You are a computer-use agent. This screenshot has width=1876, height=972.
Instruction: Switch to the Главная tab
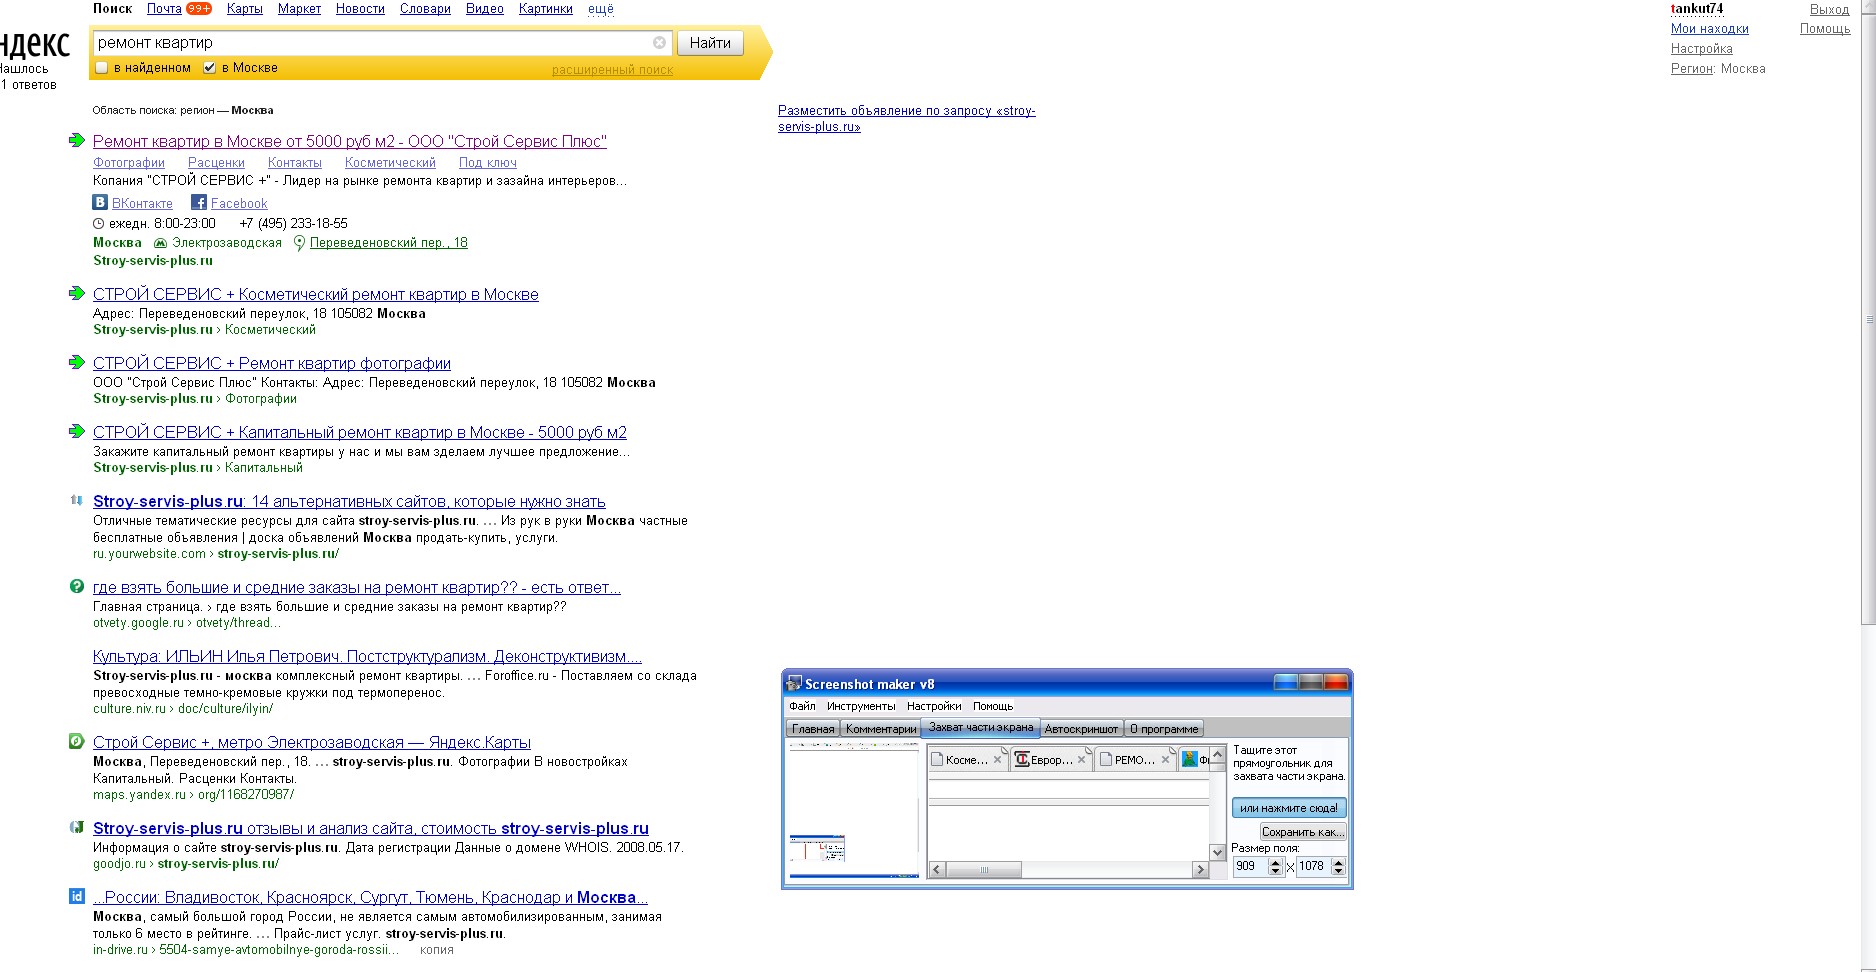pos(813,729)
